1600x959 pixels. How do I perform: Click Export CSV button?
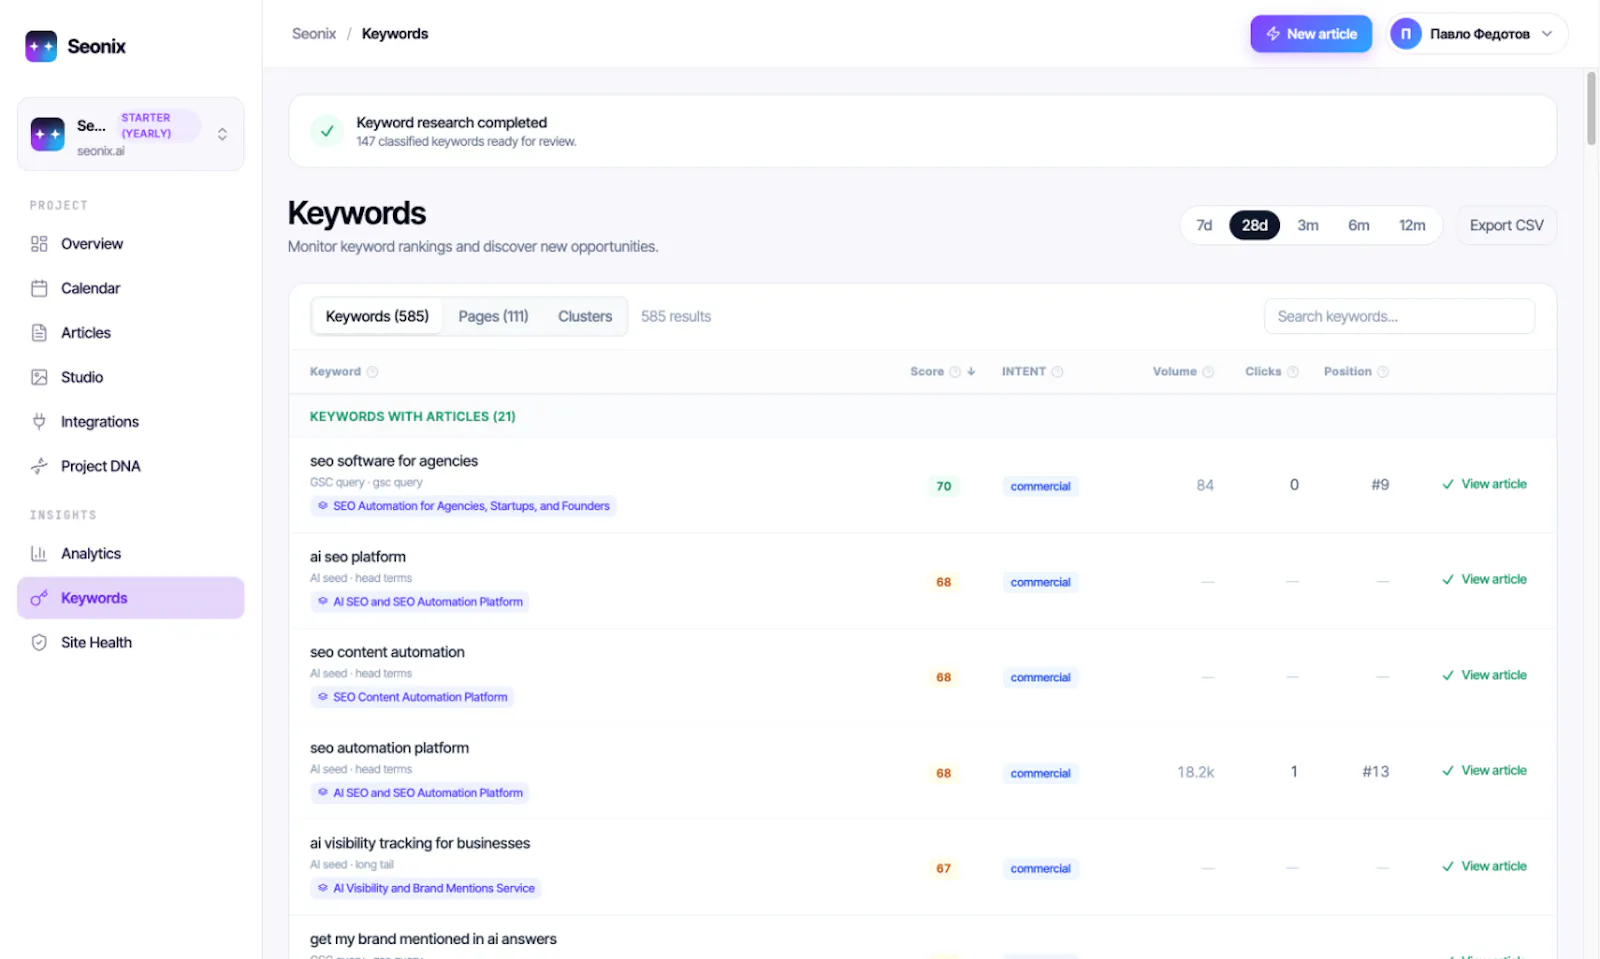pyautogui.click(x=1506, y=226)
